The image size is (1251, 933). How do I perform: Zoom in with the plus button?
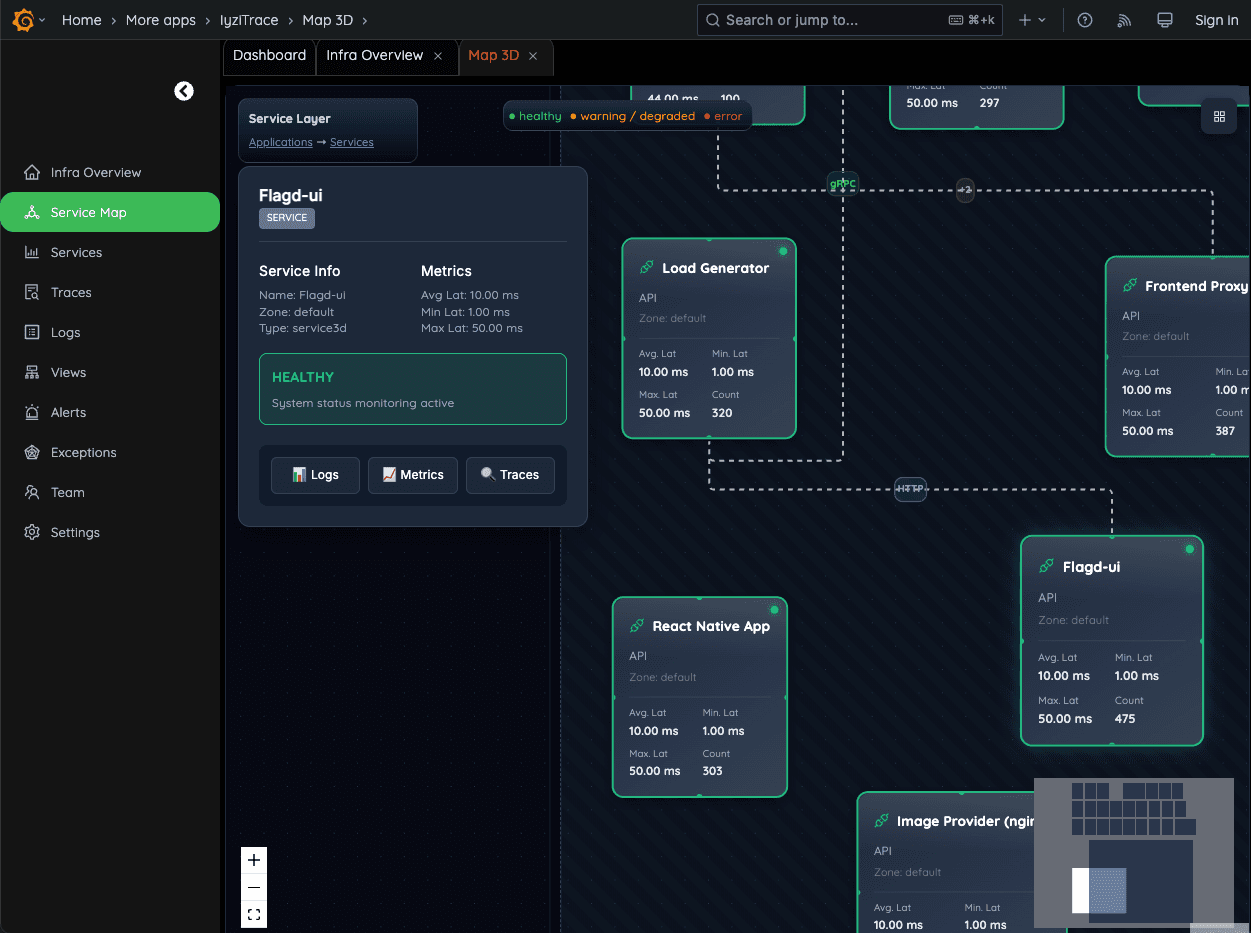[254, 860]
